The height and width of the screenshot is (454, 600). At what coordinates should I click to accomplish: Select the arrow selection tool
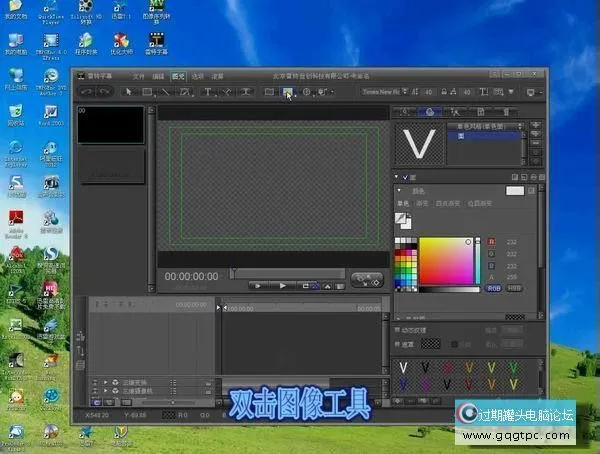[128, 92]
